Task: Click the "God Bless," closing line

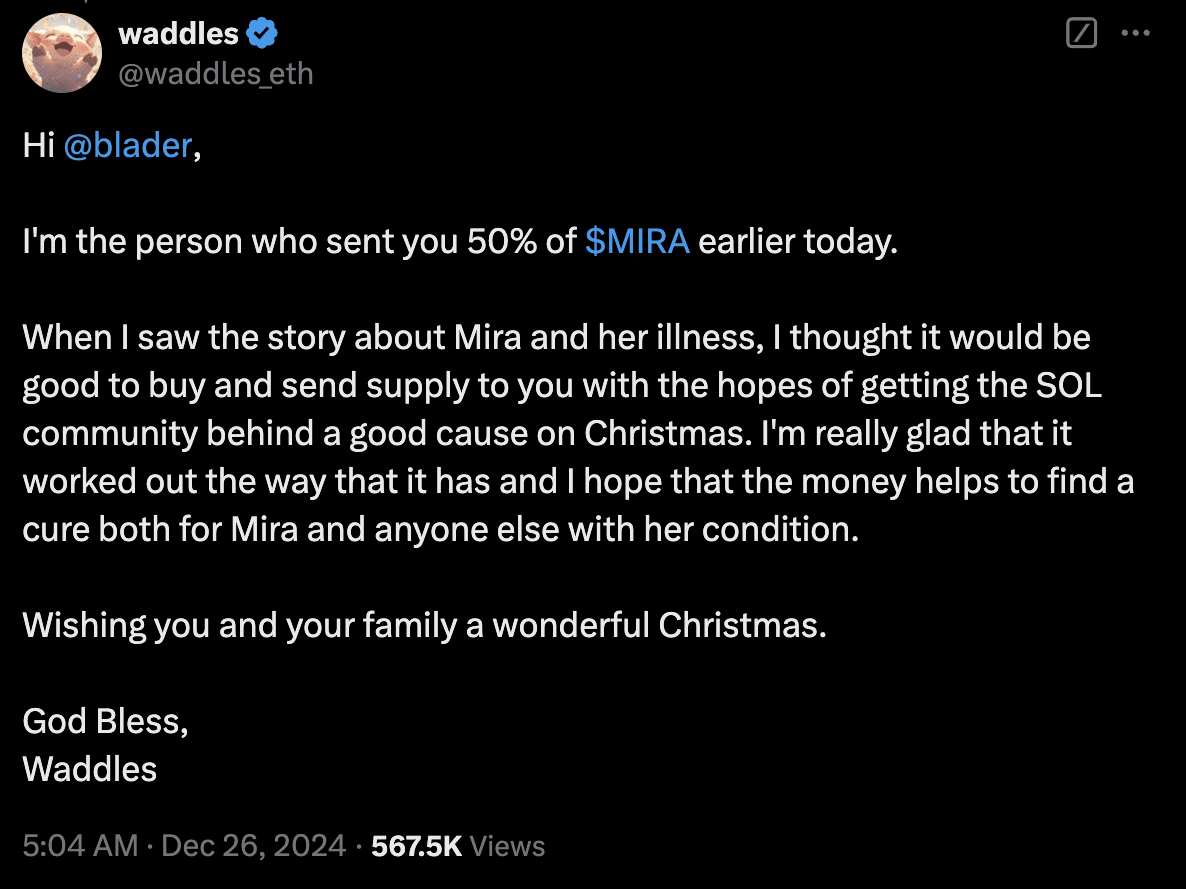Action: tap(105, 721)
